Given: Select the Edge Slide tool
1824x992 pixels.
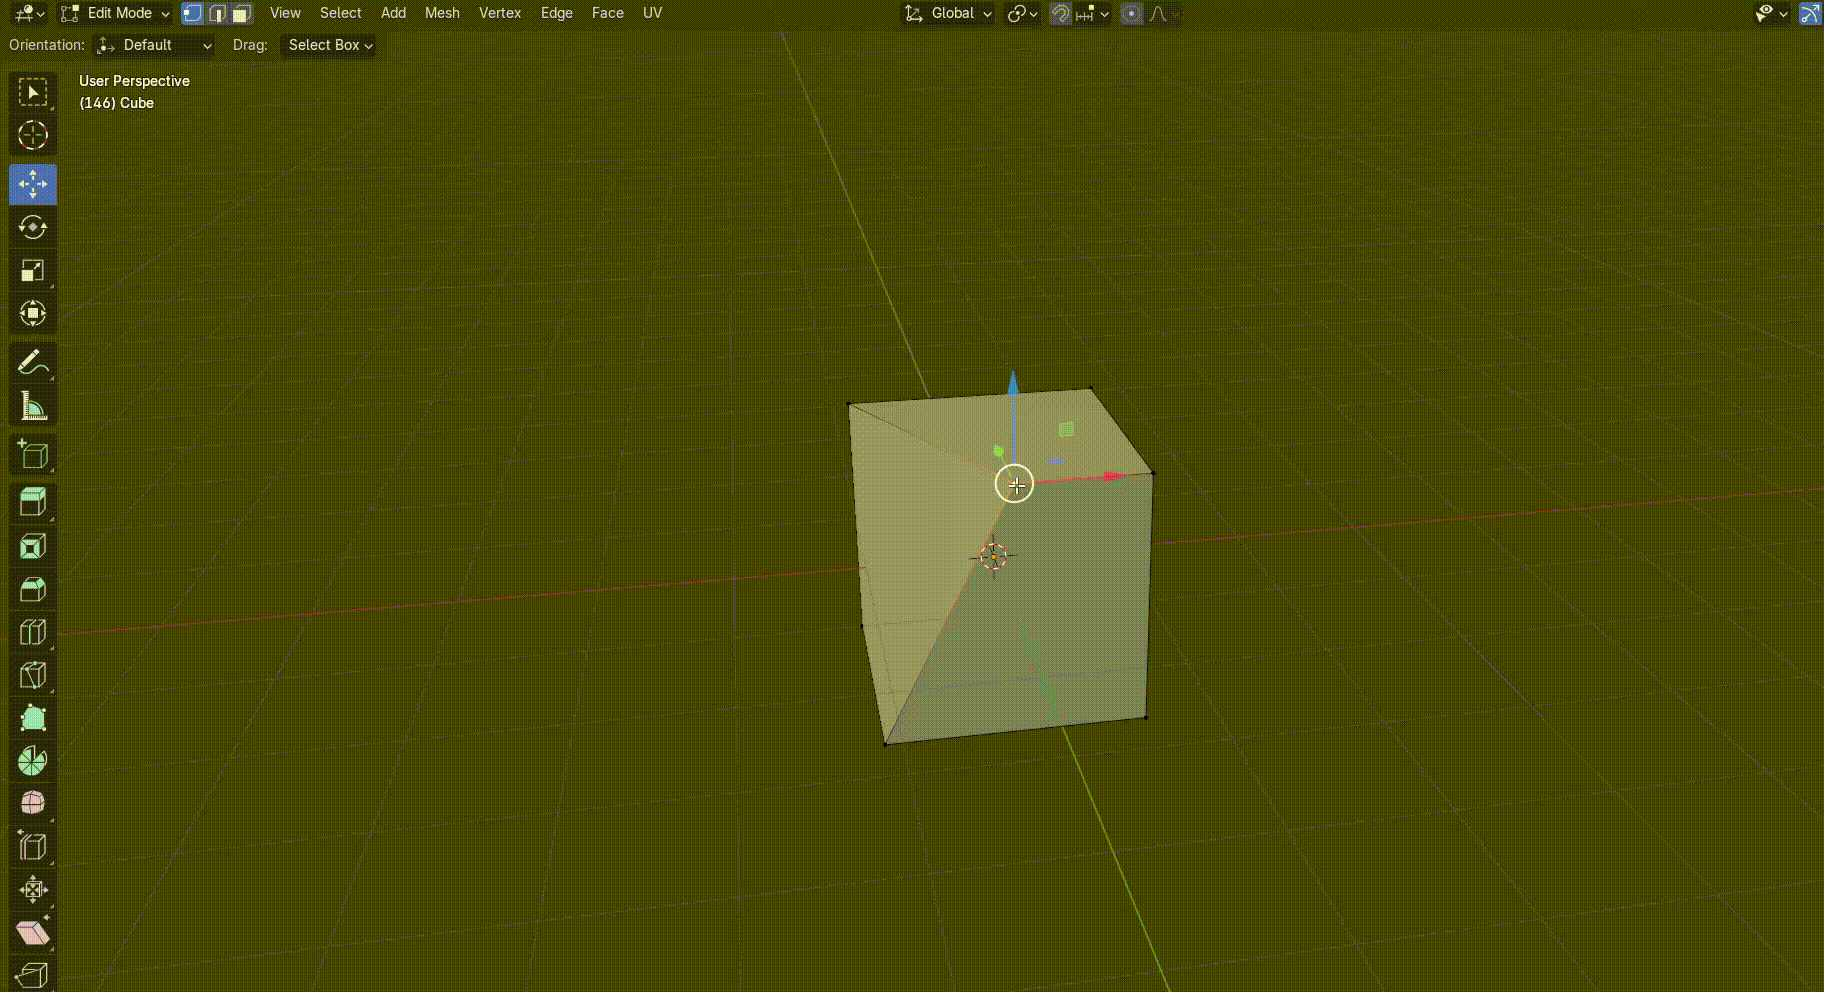Looking at the screenshot, I should coord(33,847).
